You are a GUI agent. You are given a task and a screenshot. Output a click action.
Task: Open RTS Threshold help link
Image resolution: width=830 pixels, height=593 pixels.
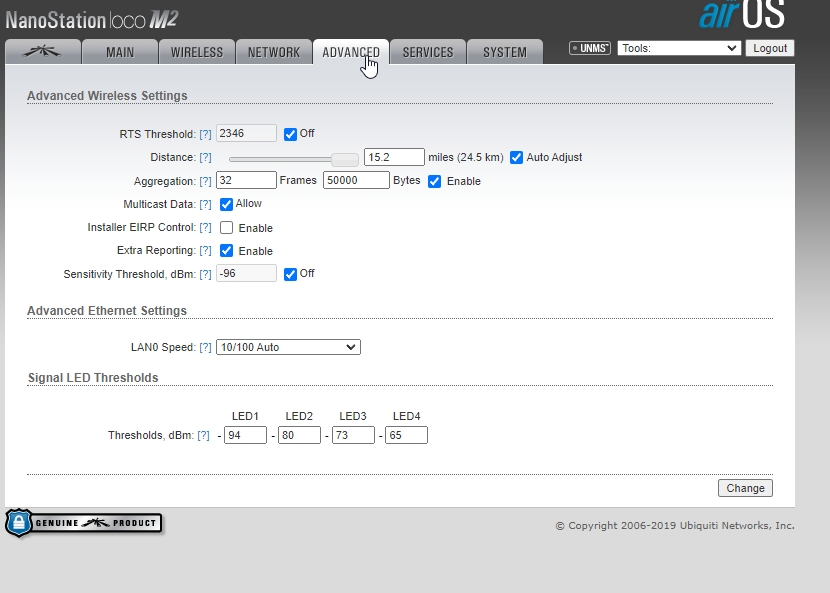tap(205, 134)
